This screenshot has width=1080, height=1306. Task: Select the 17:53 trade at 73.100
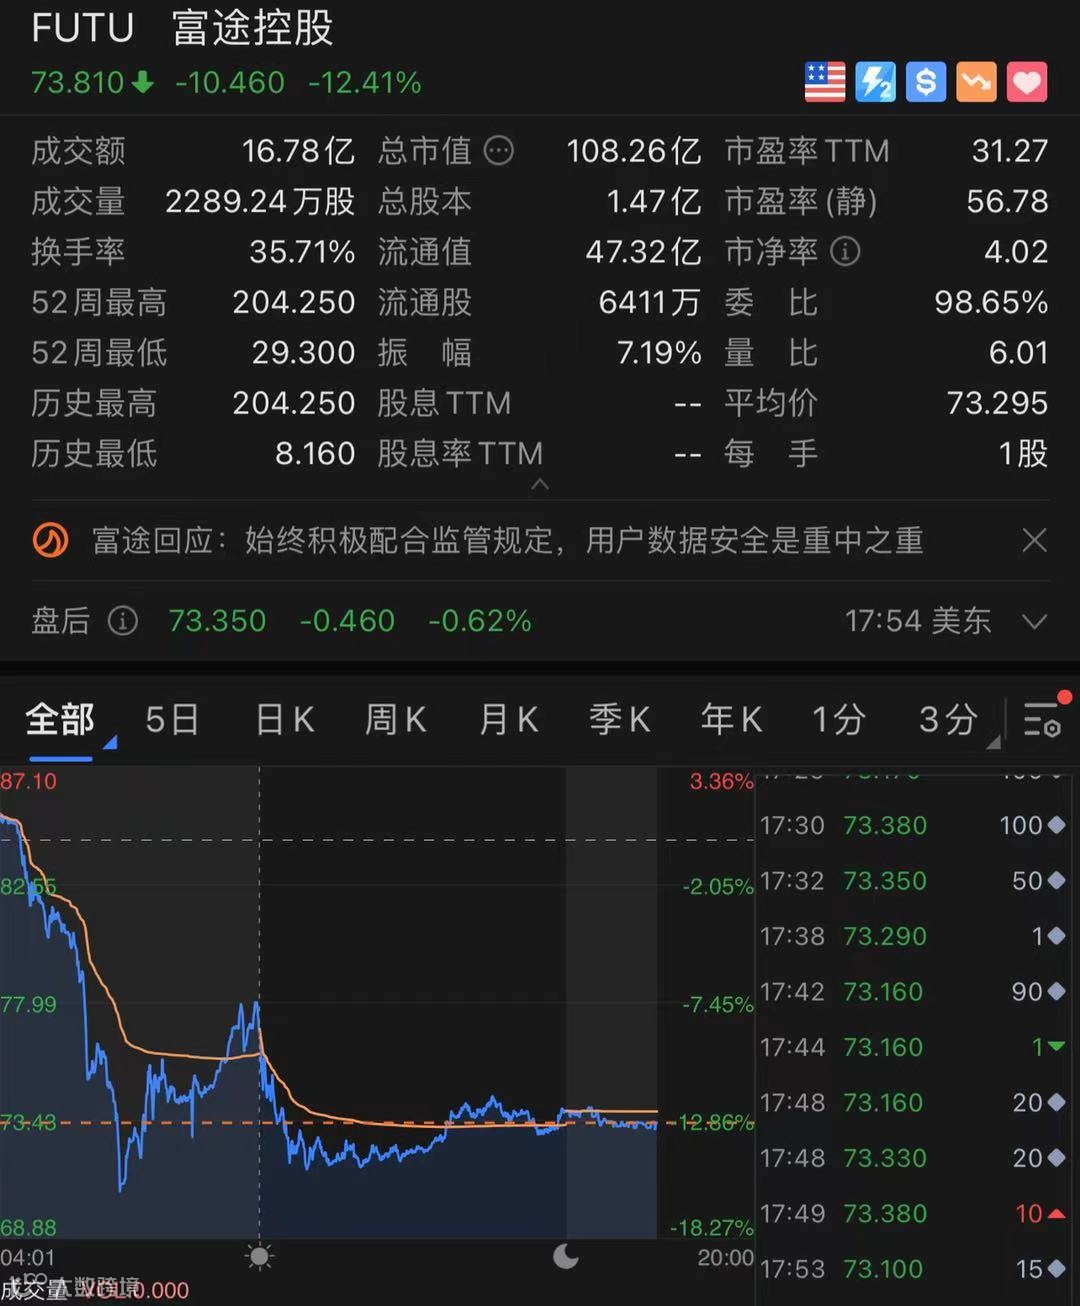coord(912,1269)
